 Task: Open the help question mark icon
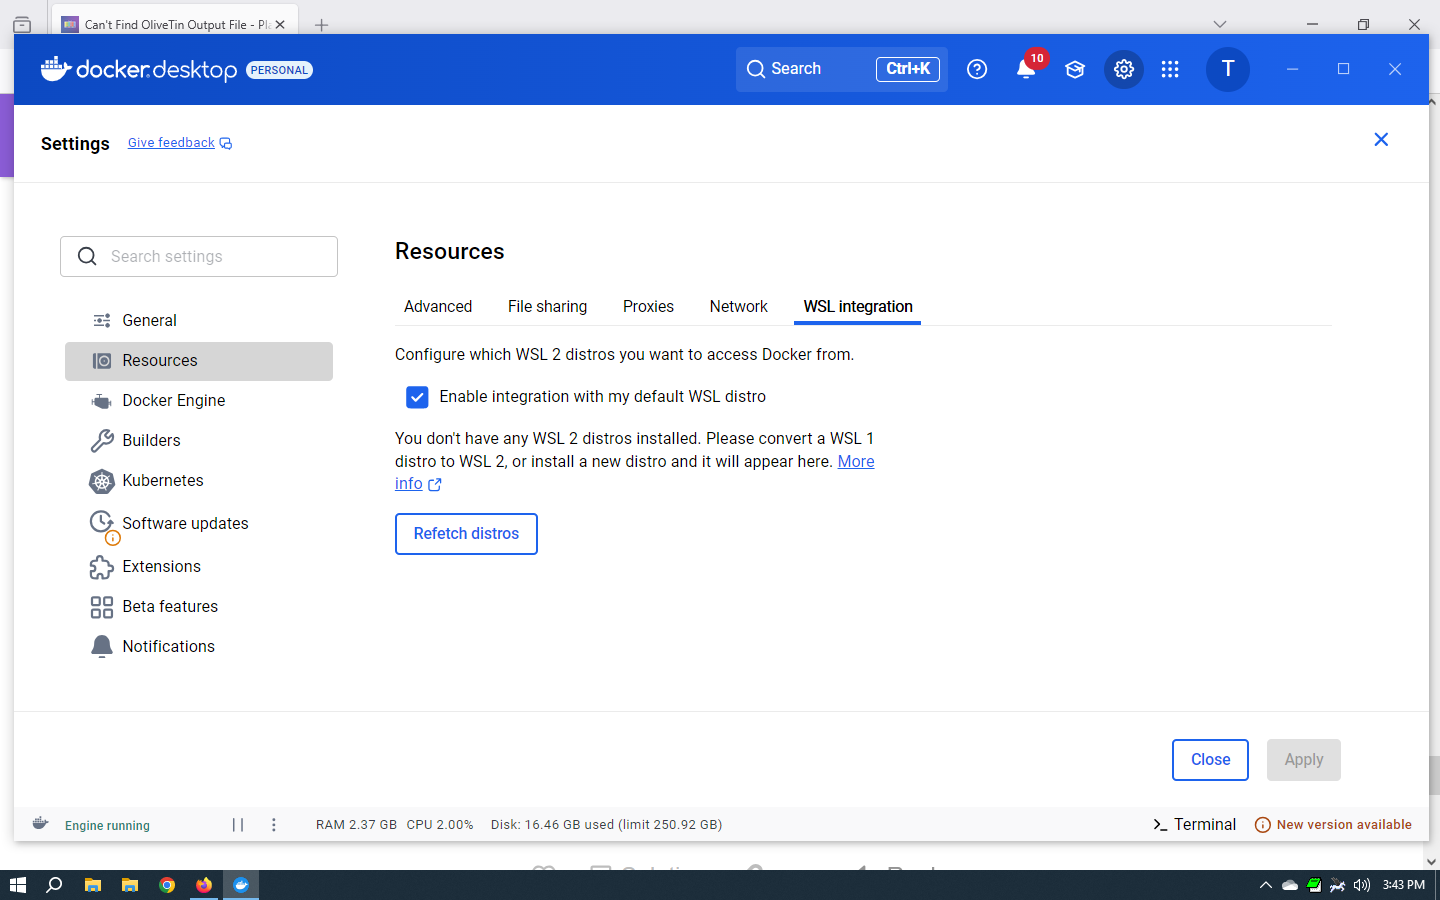[x=977, y=69]
